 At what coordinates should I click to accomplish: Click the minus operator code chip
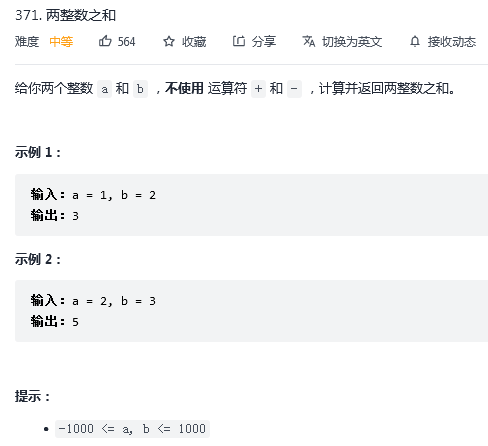[294, 89]
